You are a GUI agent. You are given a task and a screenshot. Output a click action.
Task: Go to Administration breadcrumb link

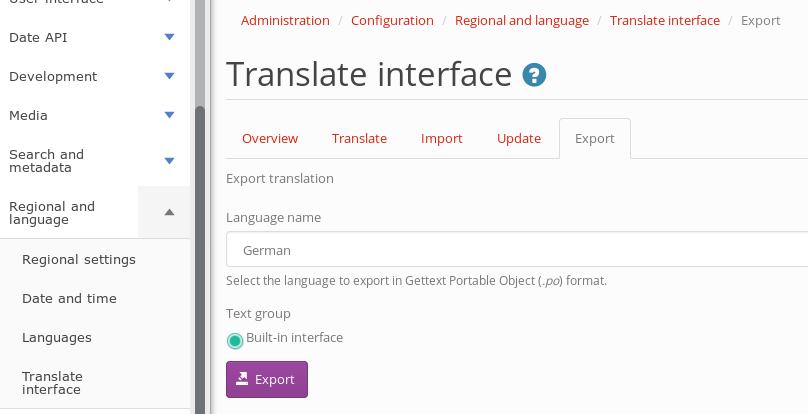tap(285, 20)
